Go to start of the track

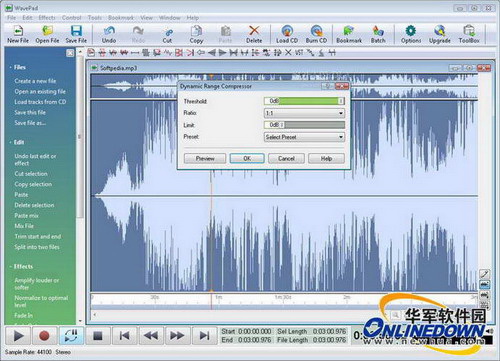pos(124,336)
